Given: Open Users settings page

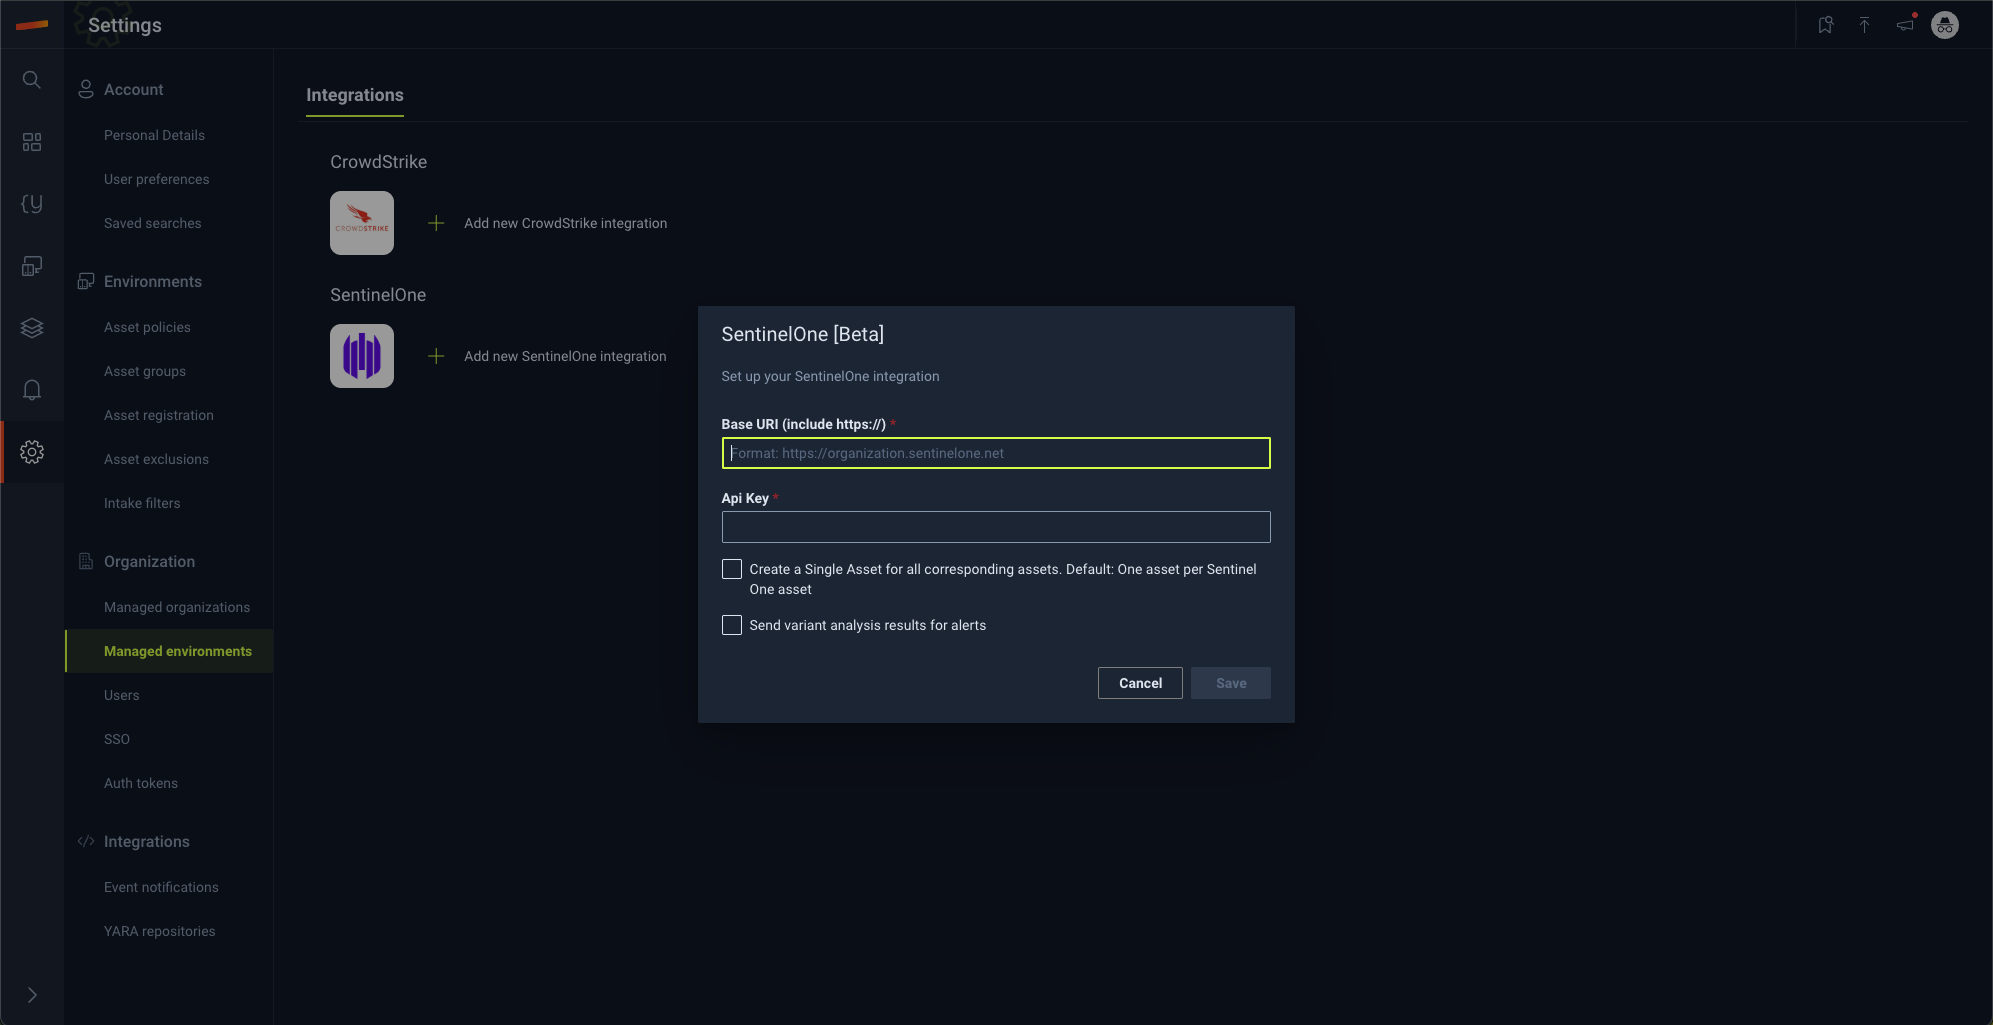Looking at the screenshot, I should tap(122, 695).
